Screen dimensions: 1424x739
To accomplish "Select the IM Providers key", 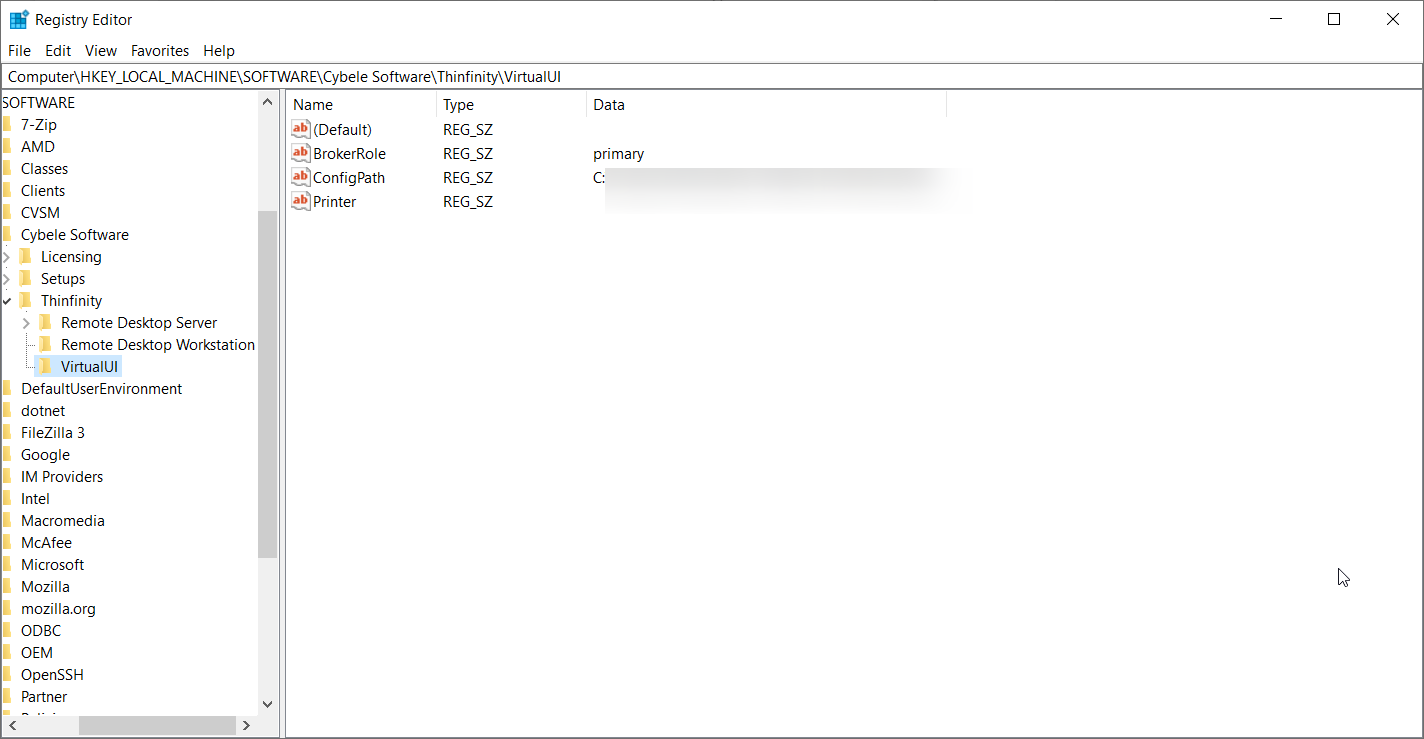I will 62,476.
